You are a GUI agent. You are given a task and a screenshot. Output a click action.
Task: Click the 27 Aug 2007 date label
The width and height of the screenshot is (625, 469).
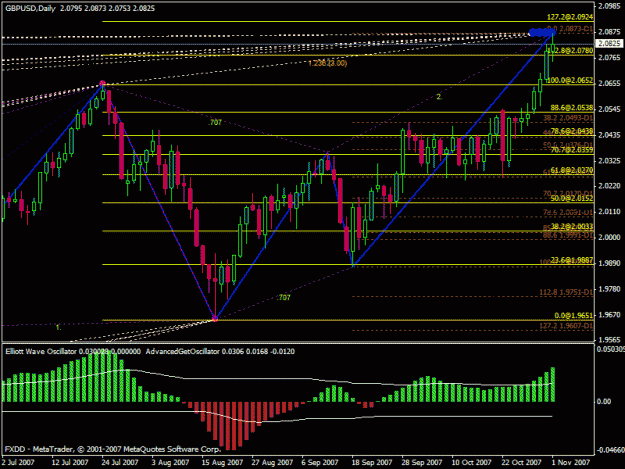272,463
